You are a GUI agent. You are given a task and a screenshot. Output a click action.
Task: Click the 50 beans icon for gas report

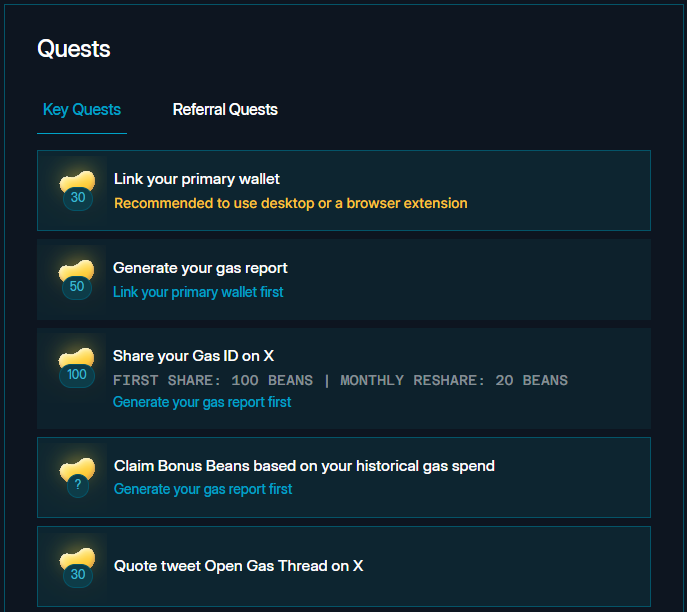click(77, 278)
